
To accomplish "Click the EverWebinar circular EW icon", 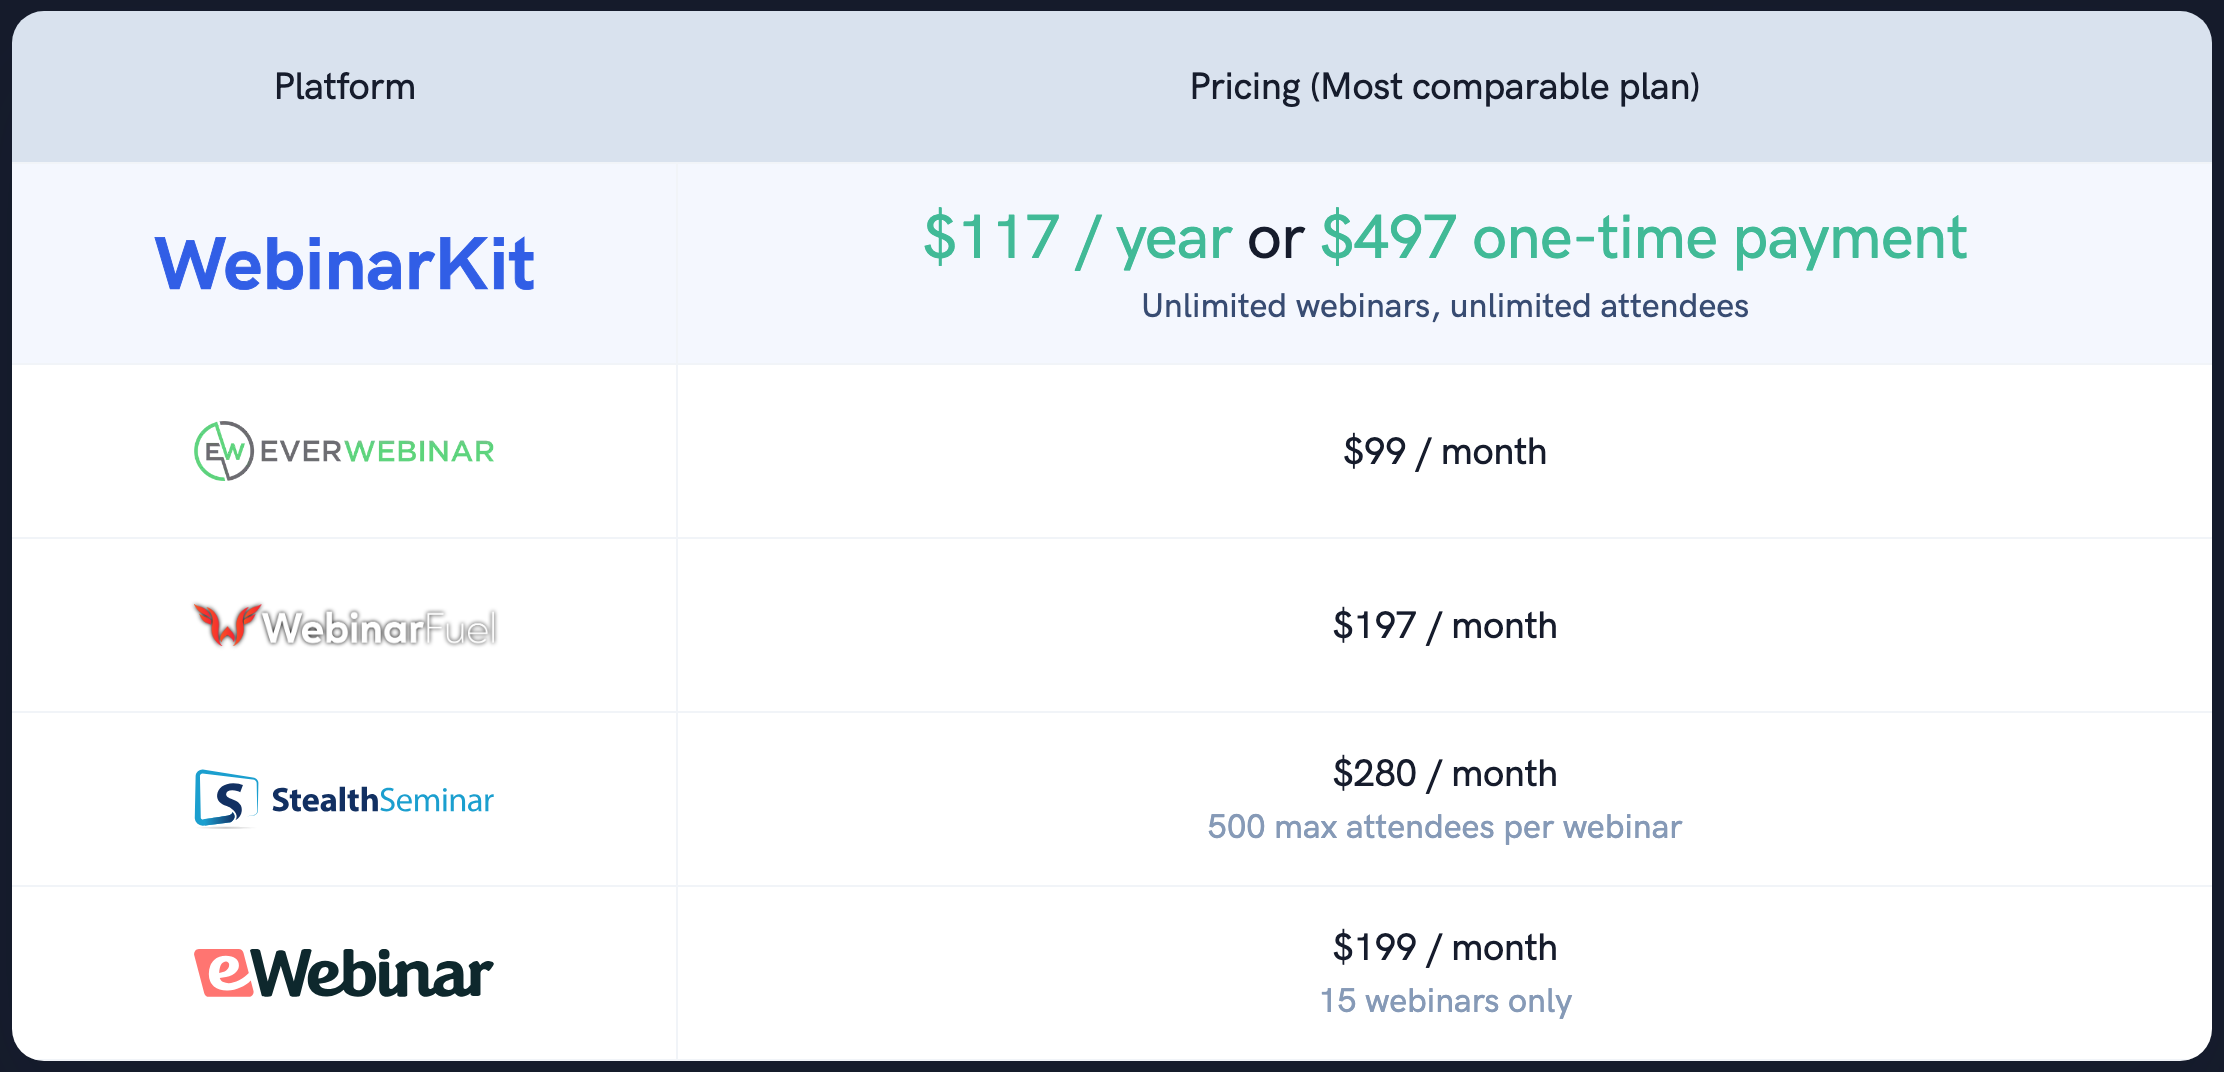I will tap(224, 451).
